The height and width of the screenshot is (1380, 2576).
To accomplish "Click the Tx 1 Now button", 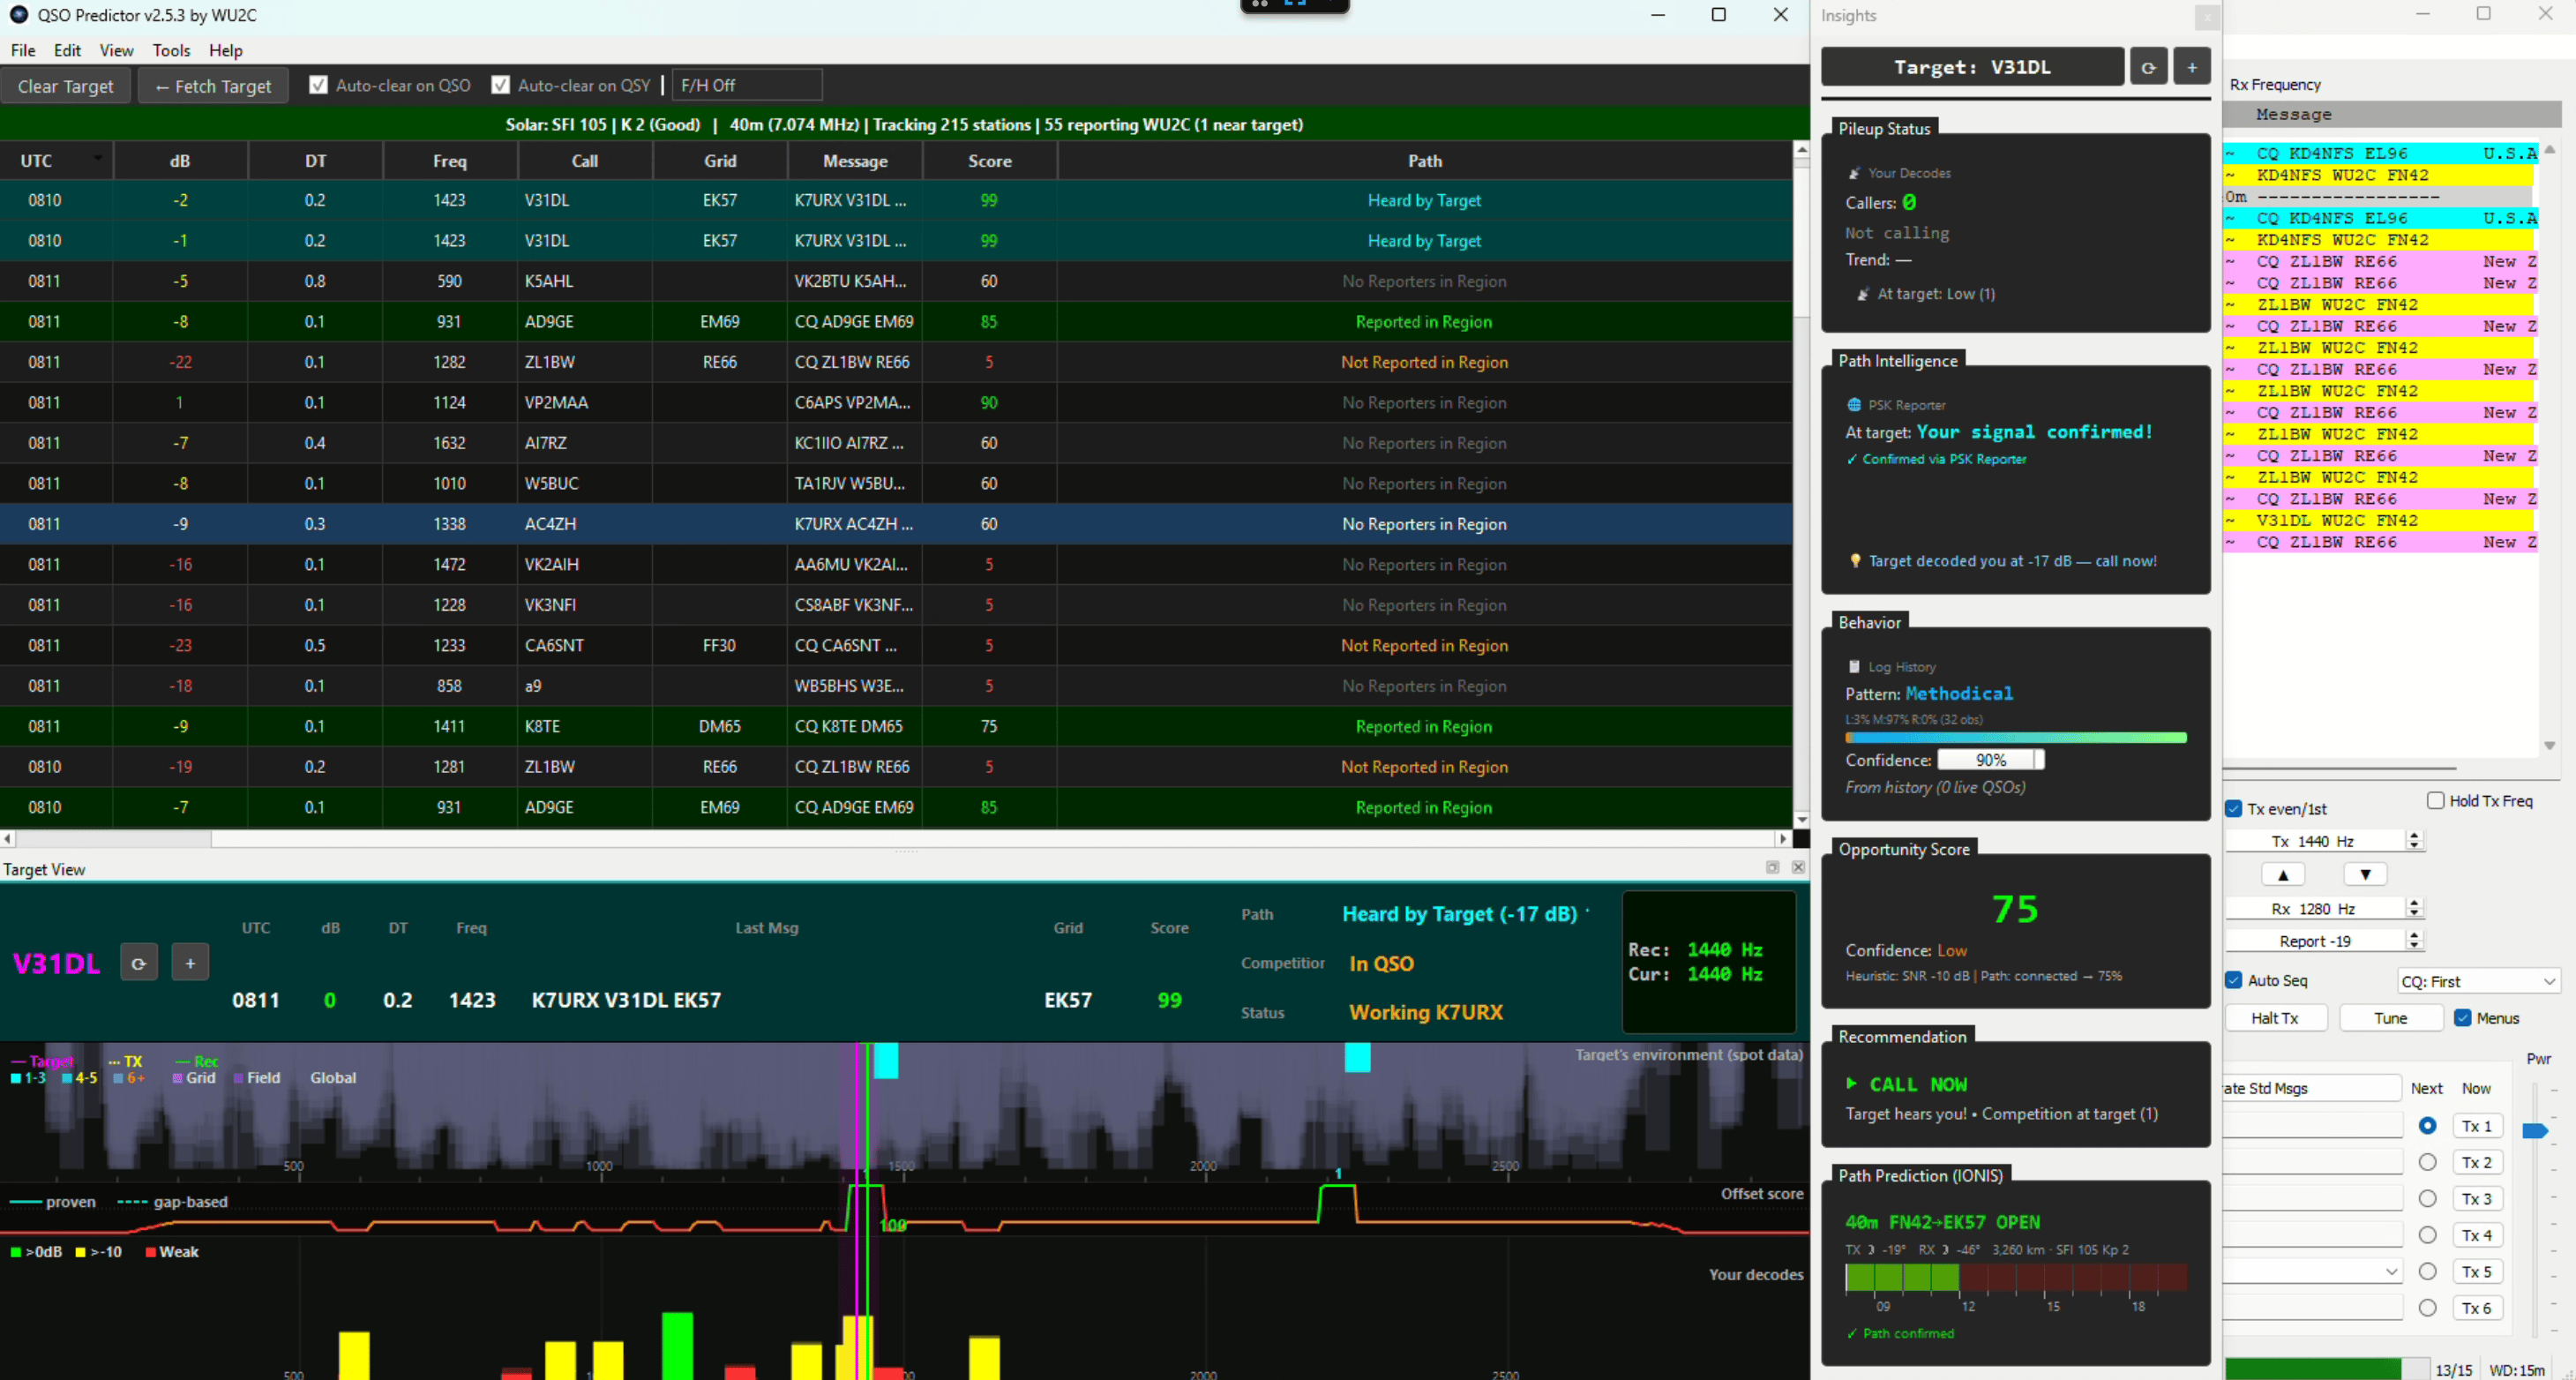I will [x=2477, y=1126].
